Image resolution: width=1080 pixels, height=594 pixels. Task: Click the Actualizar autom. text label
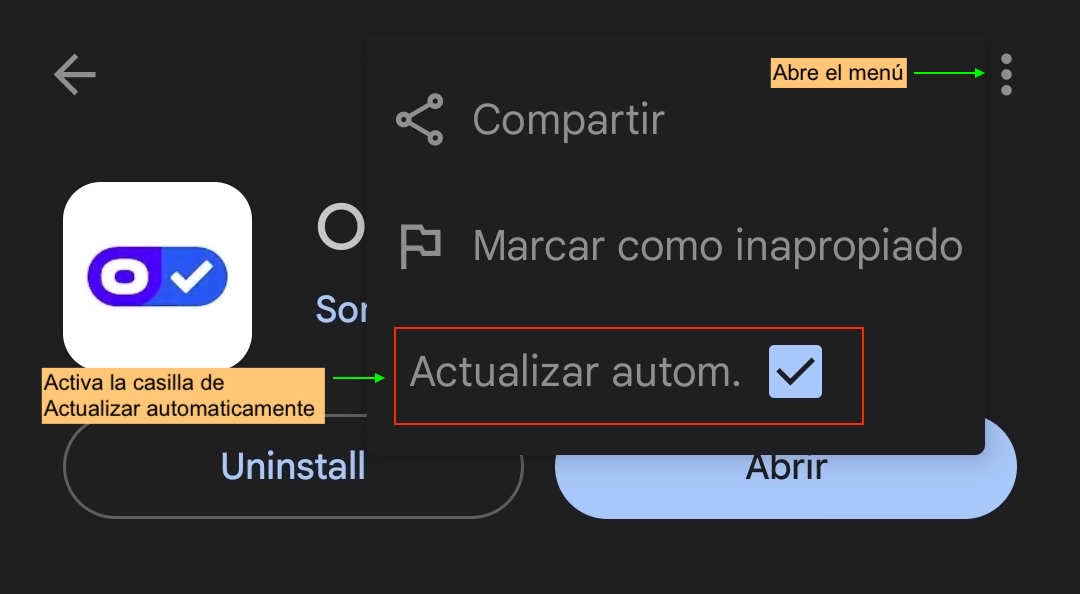click(x=575, y=372)
